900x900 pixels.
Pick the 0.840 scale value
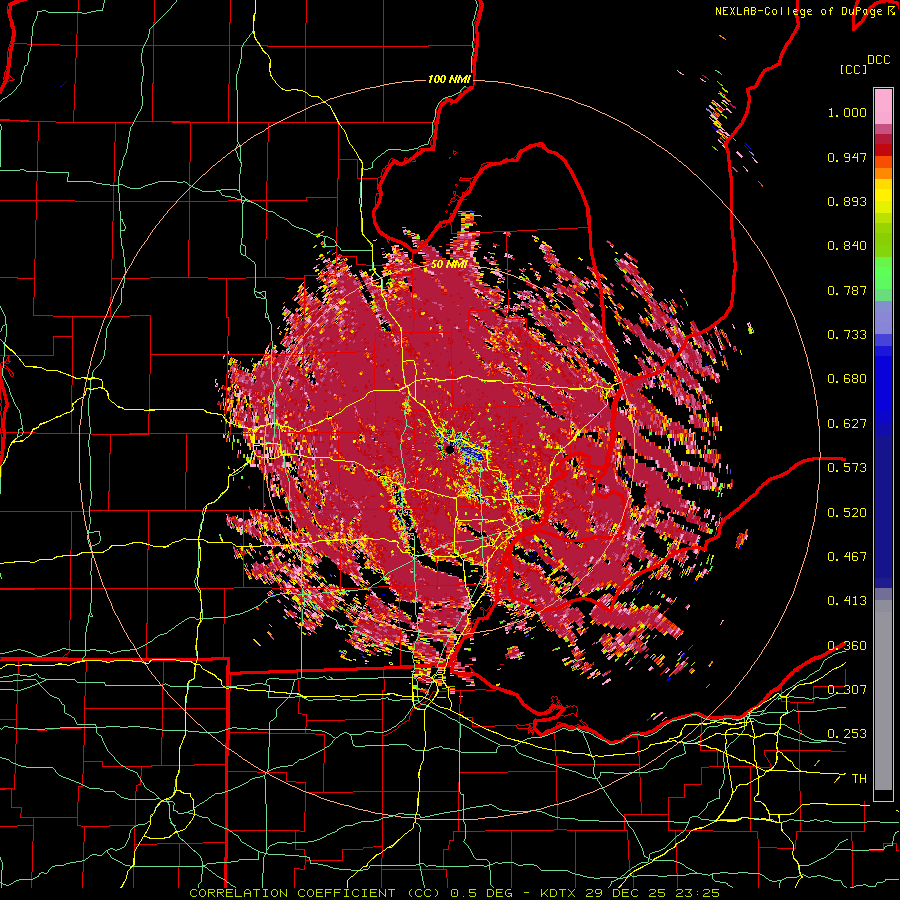pos(847,246)
